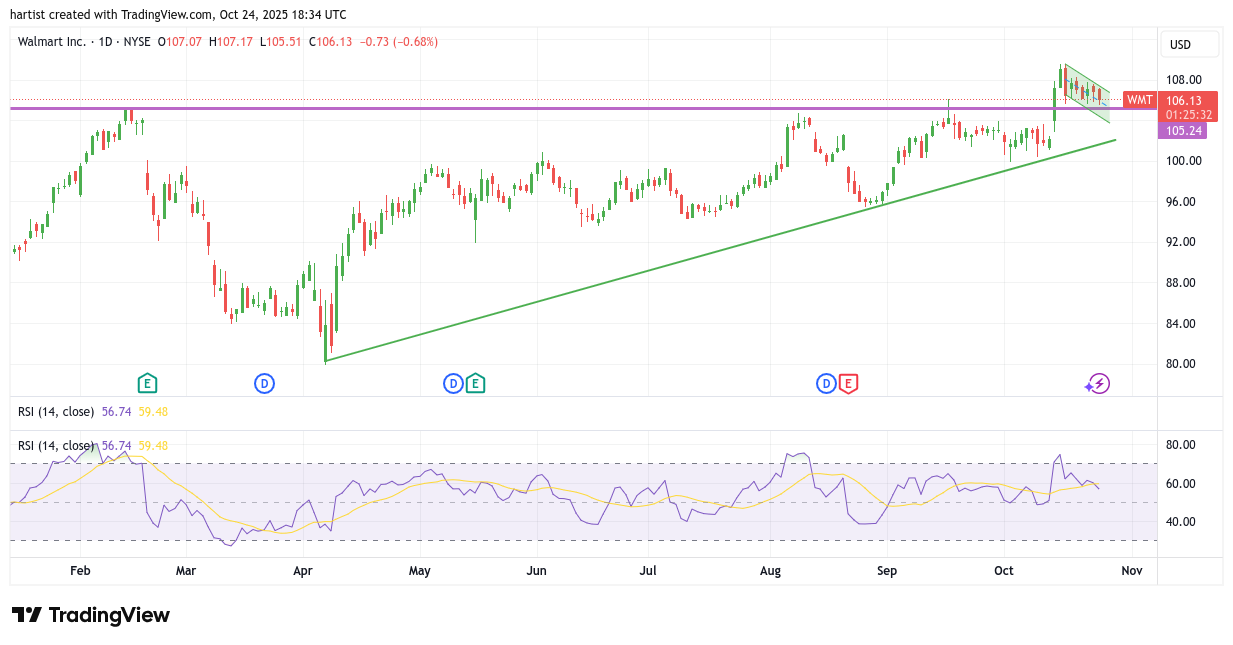Select the green descending channel drawing
Viewport: 1233px width, 645px height.
pyautogui.click(x=1087, y=92)
